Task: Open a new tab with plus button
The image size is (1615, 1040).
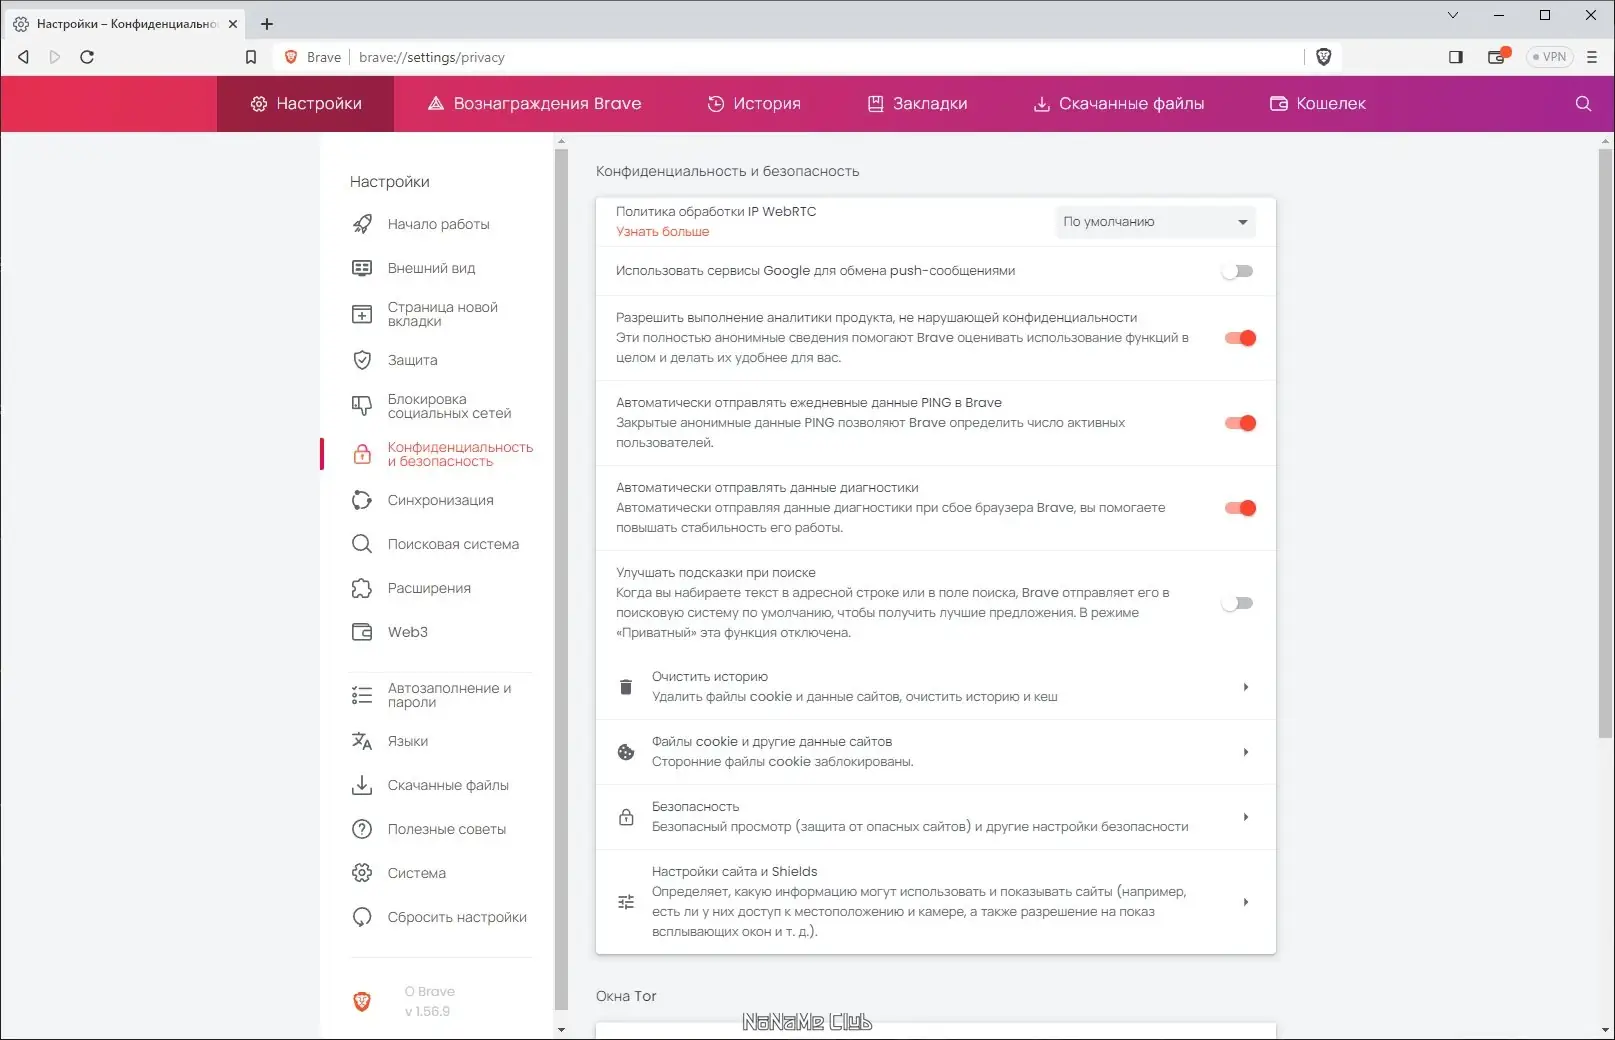Action: click(267, 24)
